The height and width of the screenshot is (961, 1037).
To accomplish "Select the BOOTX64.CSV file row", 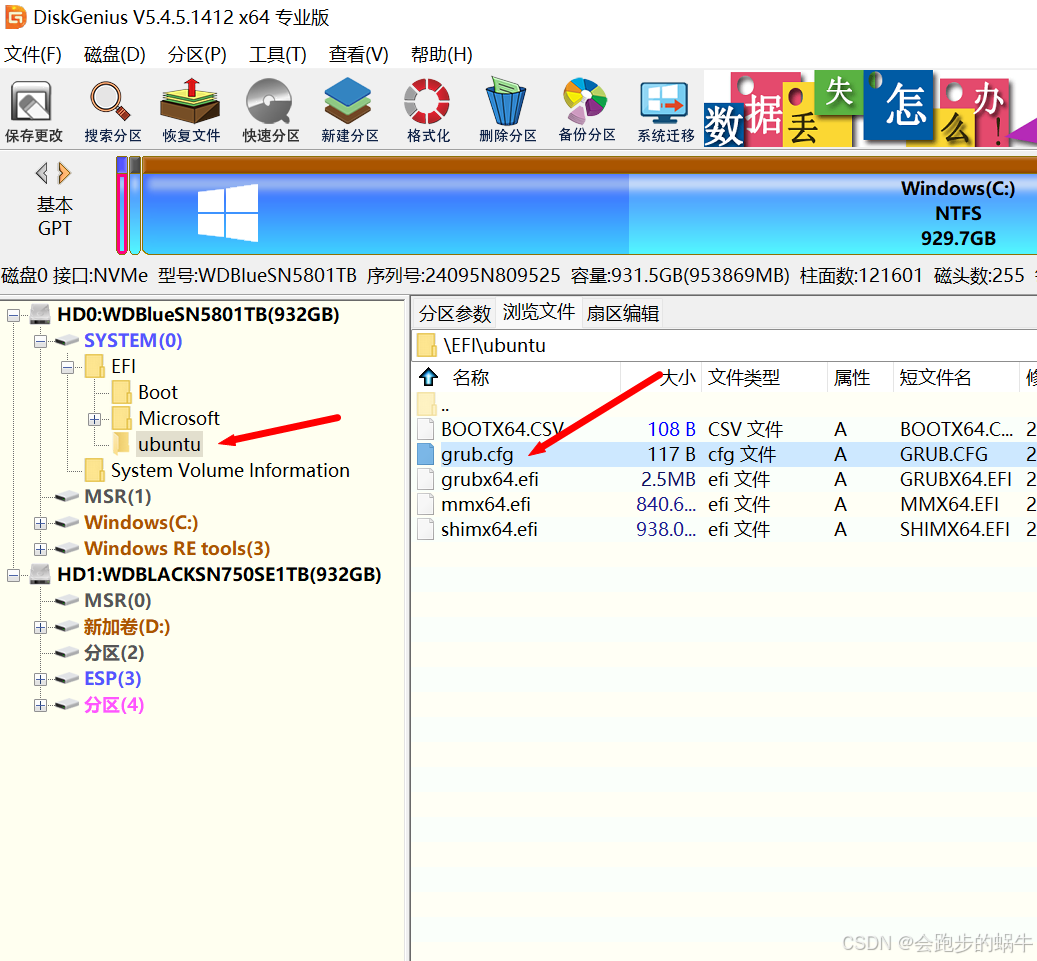I will coord(724,429).
